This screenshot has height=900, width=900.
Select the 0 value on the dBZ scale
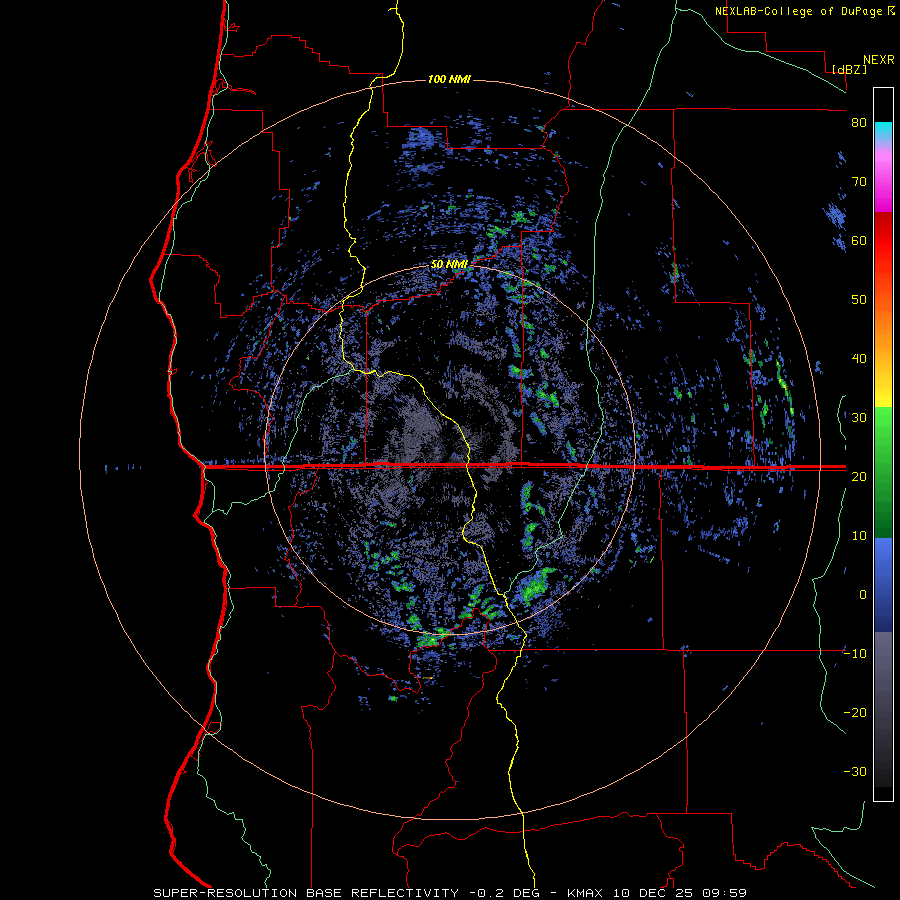pyautogui.click(x=863, y=595)
